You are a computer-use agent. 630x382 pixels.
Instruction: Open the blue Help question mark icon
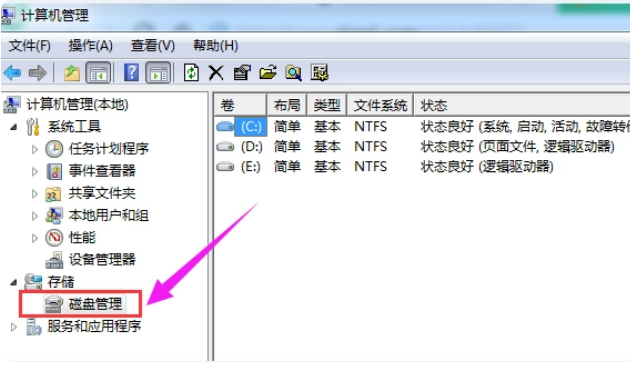131,73
